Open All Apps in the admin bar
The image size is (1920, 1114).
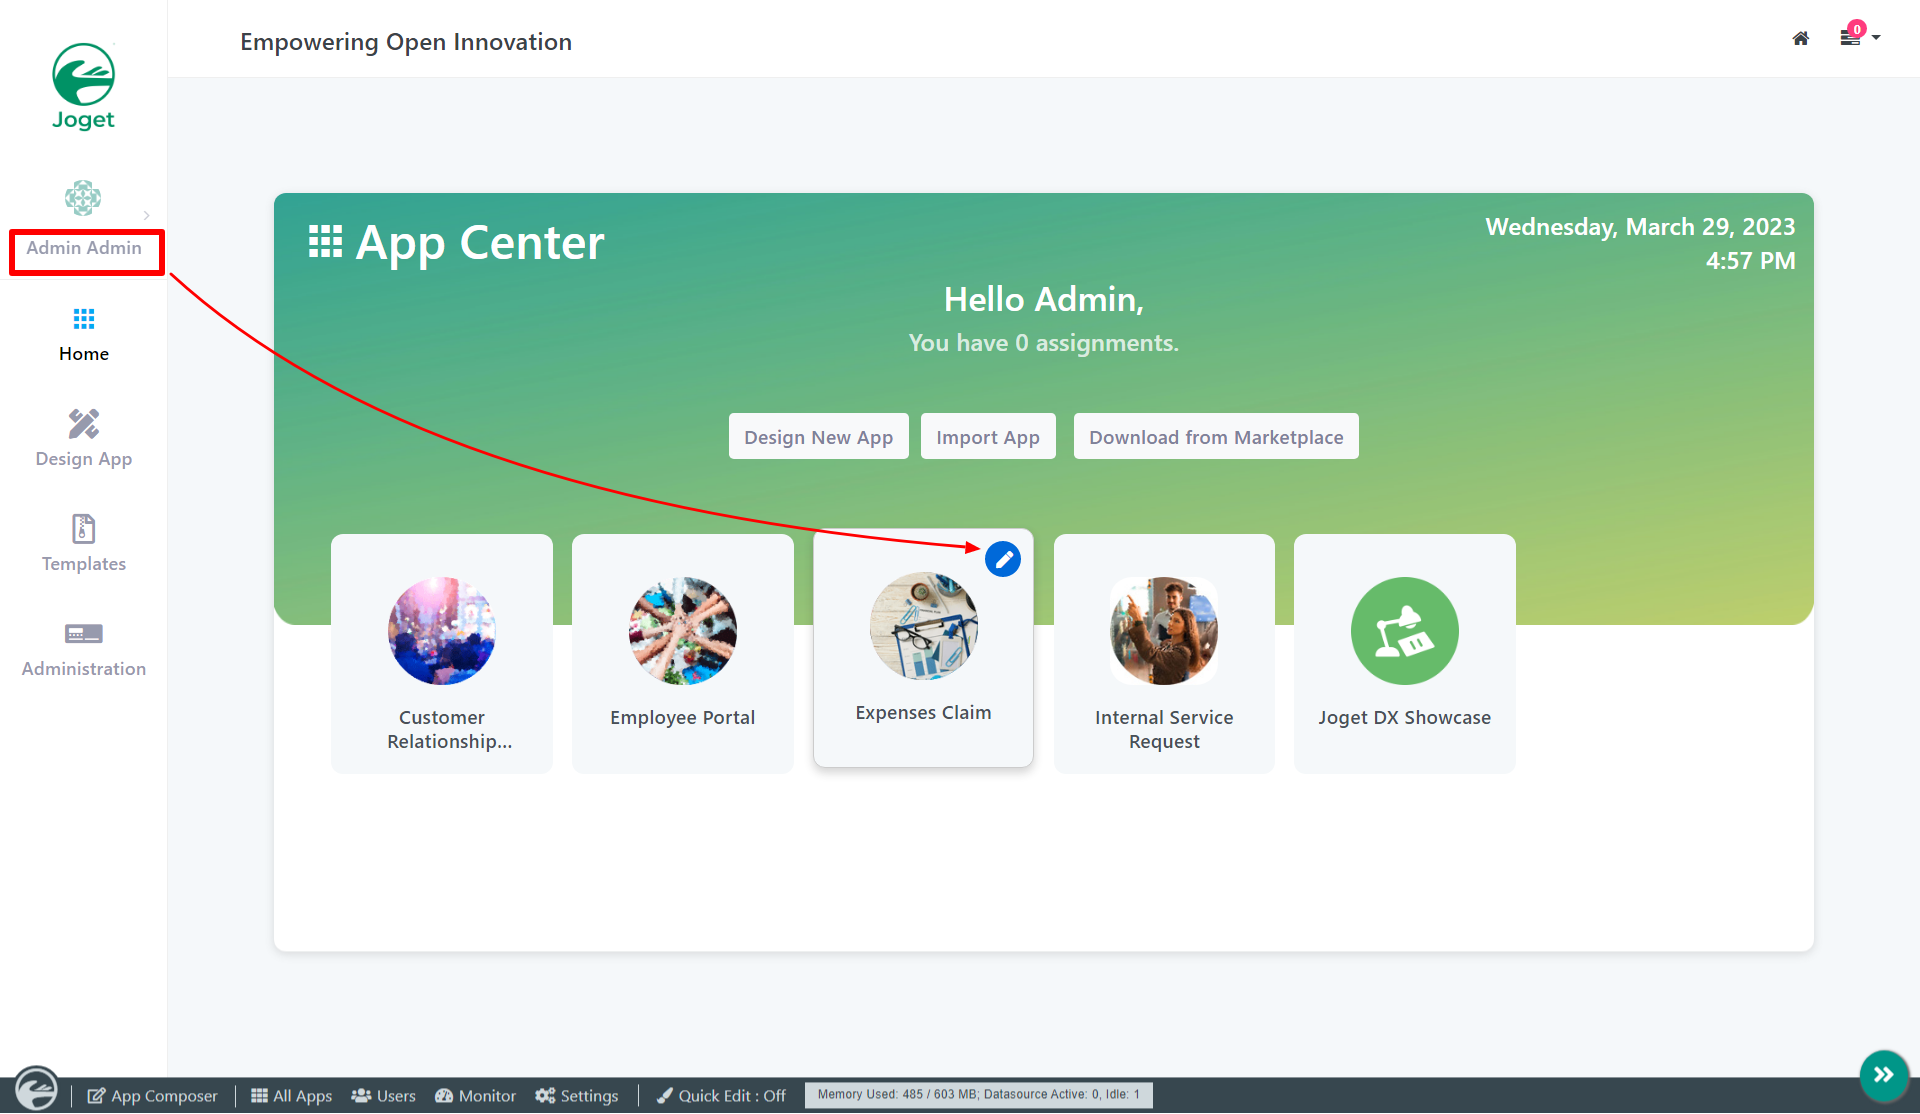pos(291,1096)
